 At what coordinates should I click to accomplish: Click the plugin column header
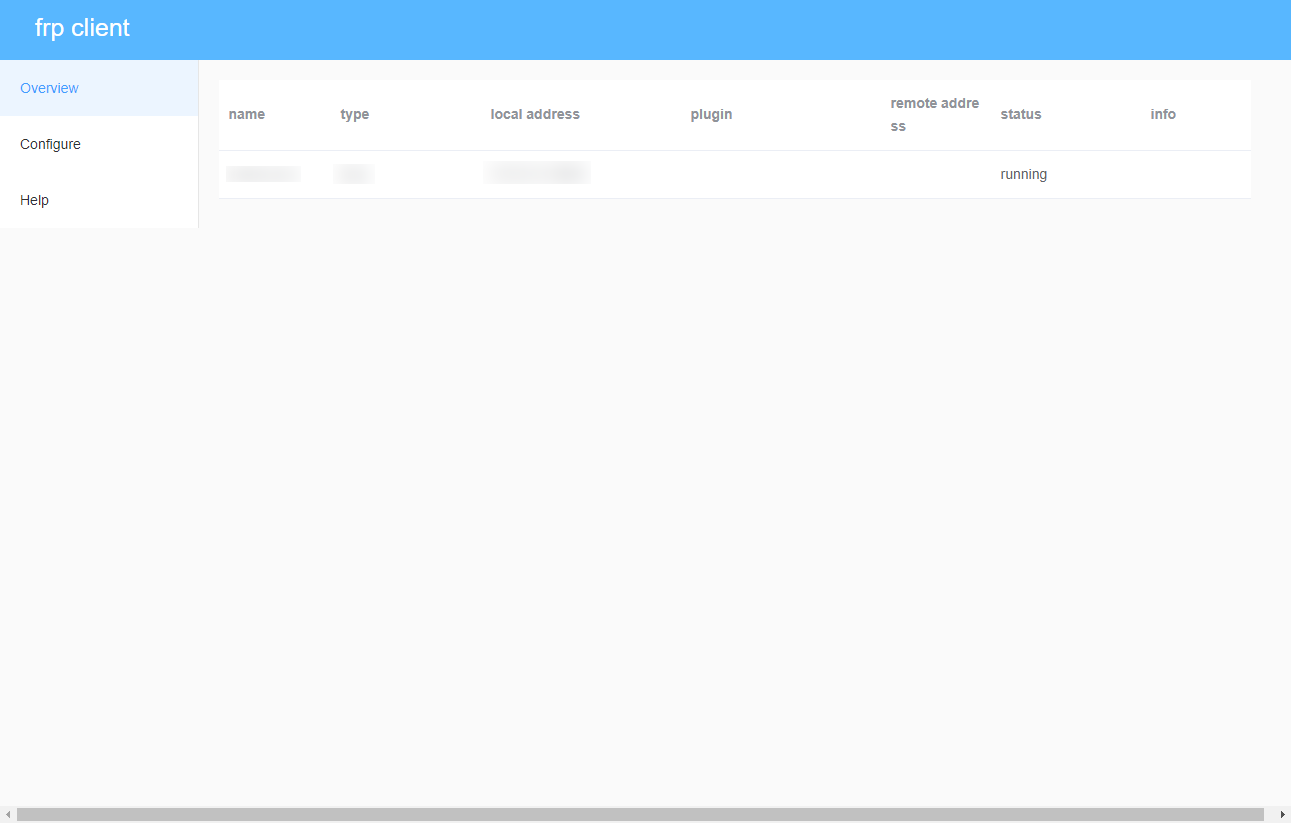point(711,114)
